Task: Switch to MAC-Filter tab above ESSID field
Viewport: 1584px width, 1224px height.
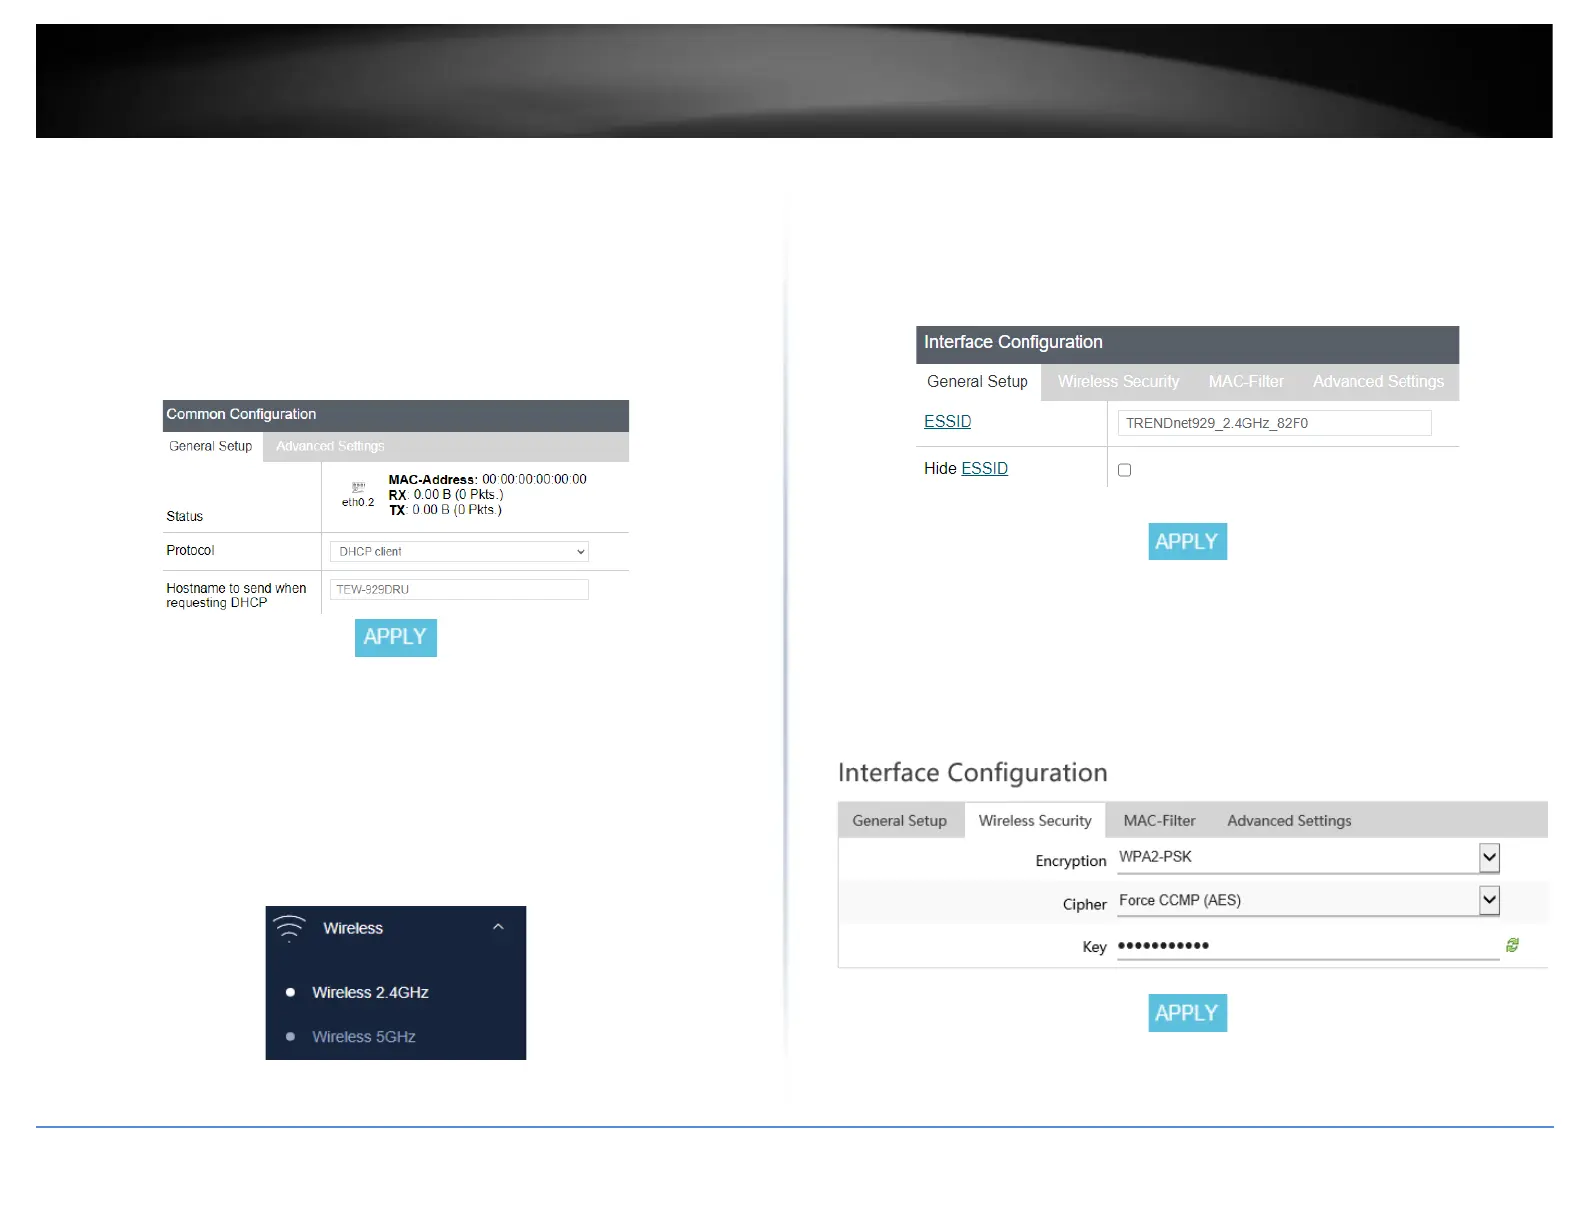Action: coord(1246,382)
